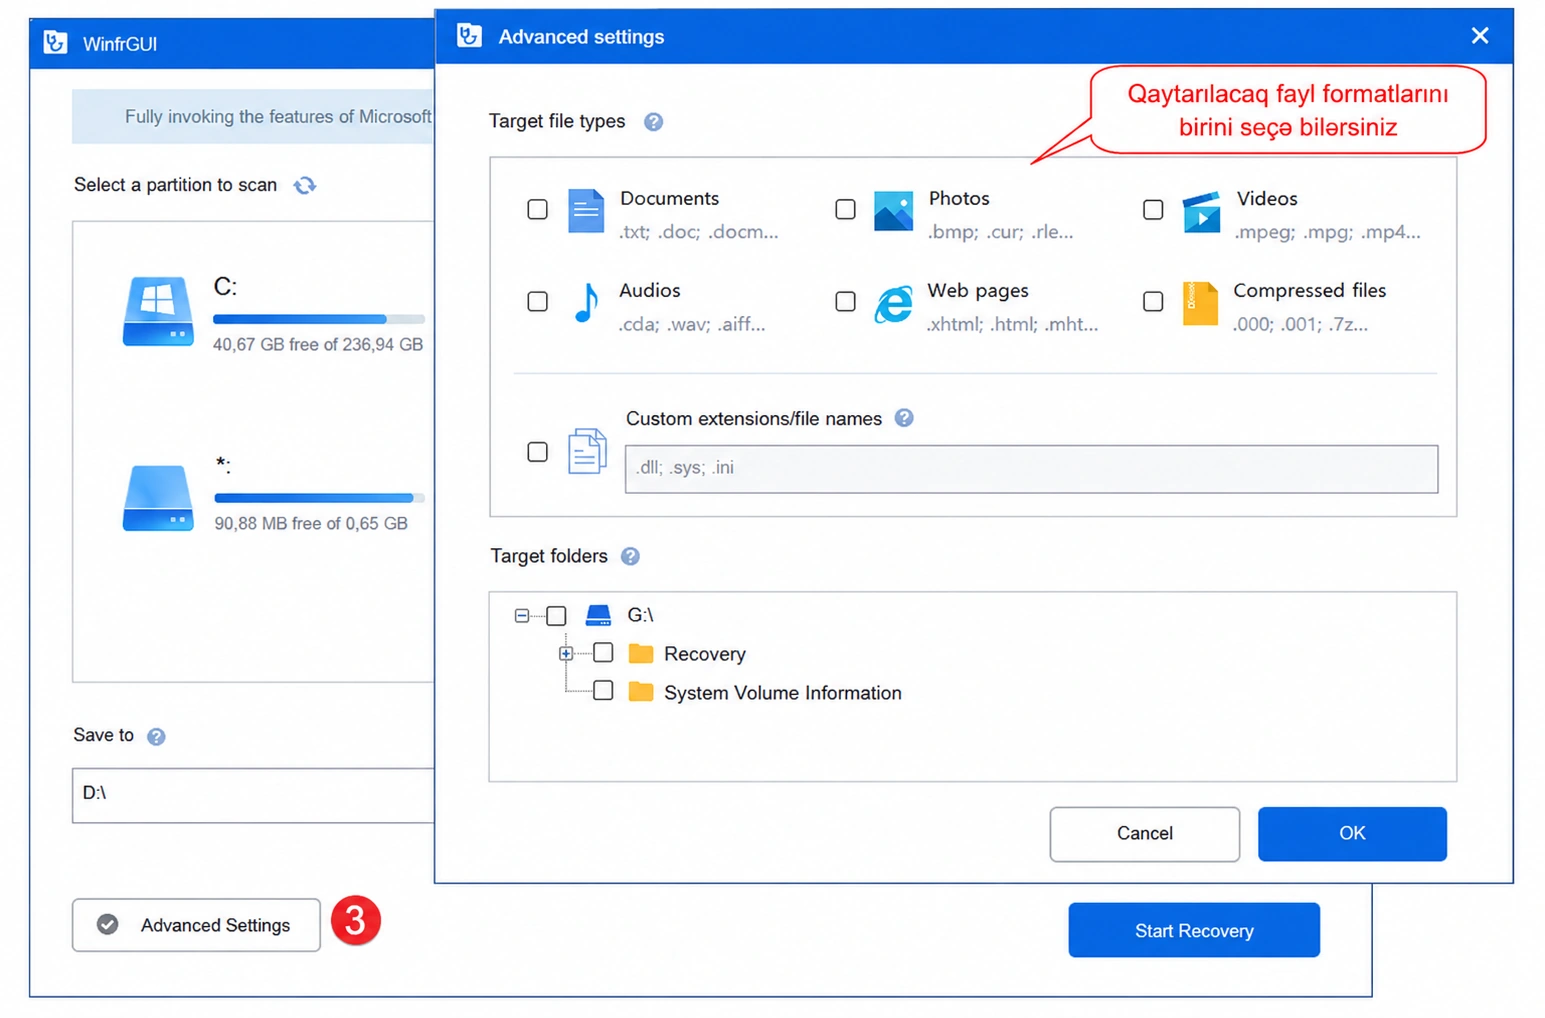Viewport: 1545px width, 1018px height.
Task: Click the Custom extensions document icon
Action: click(587, 451)
